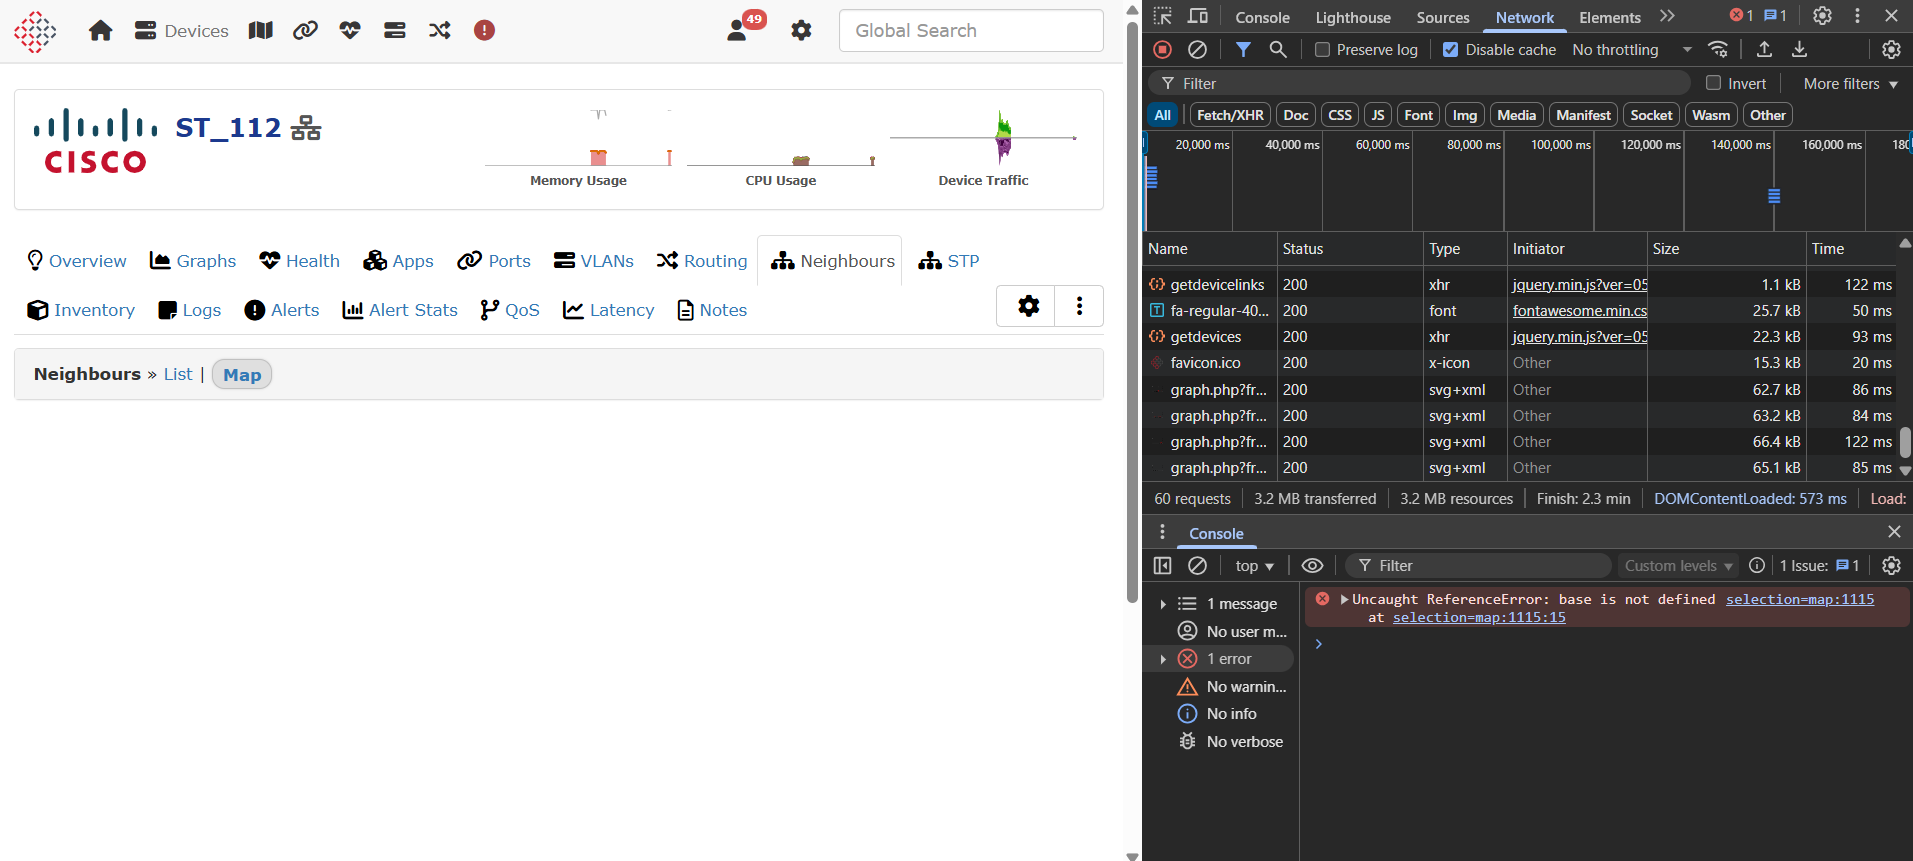Toggle device toolbar icon in DevTools
This screenshot has height=861, width=1913.
1197,16
